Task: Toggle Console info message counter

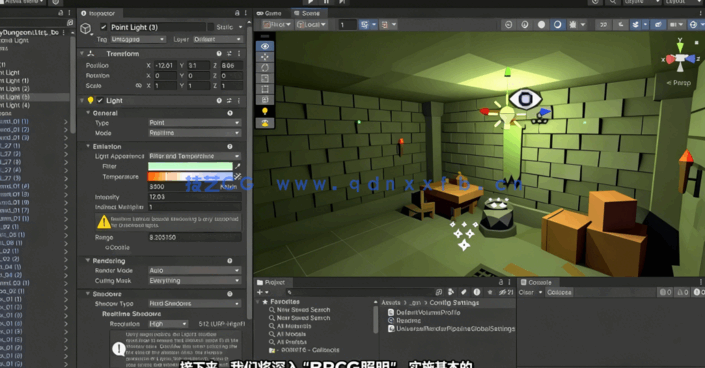Action: pyautogui.click(x=665, y=292)
